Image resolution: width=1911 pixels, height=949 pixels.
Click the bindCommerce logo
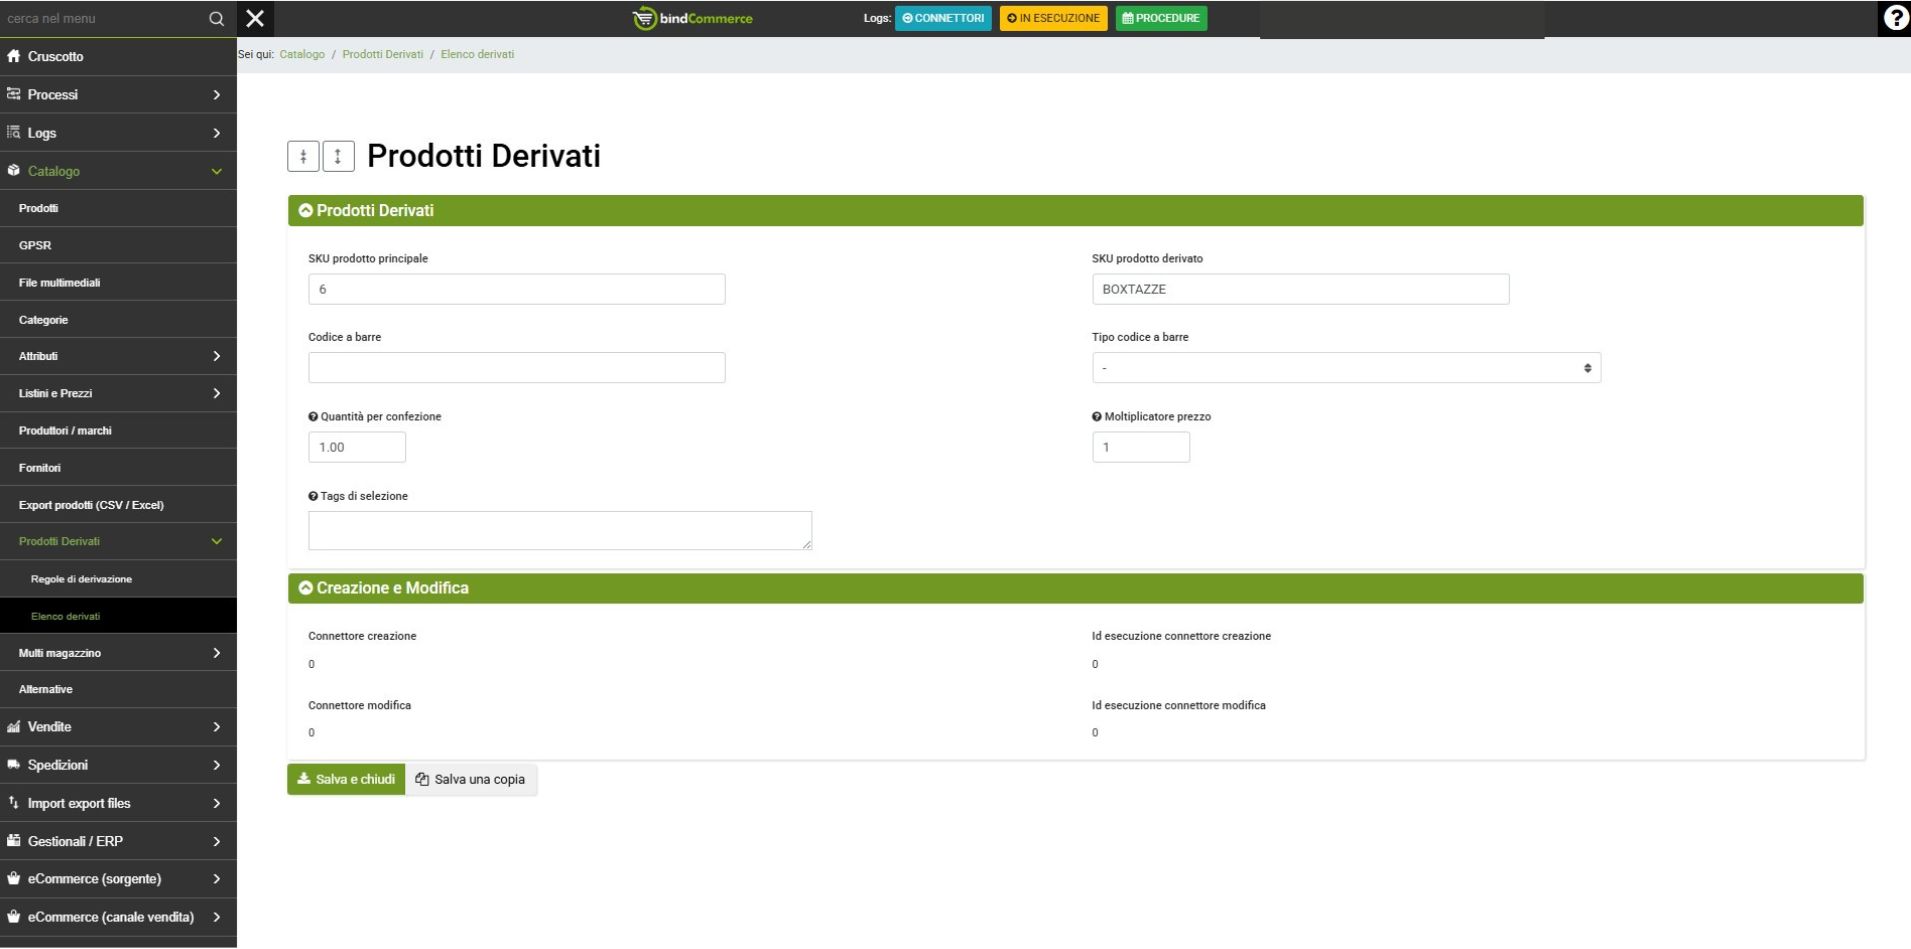click(x=693, y=18)
